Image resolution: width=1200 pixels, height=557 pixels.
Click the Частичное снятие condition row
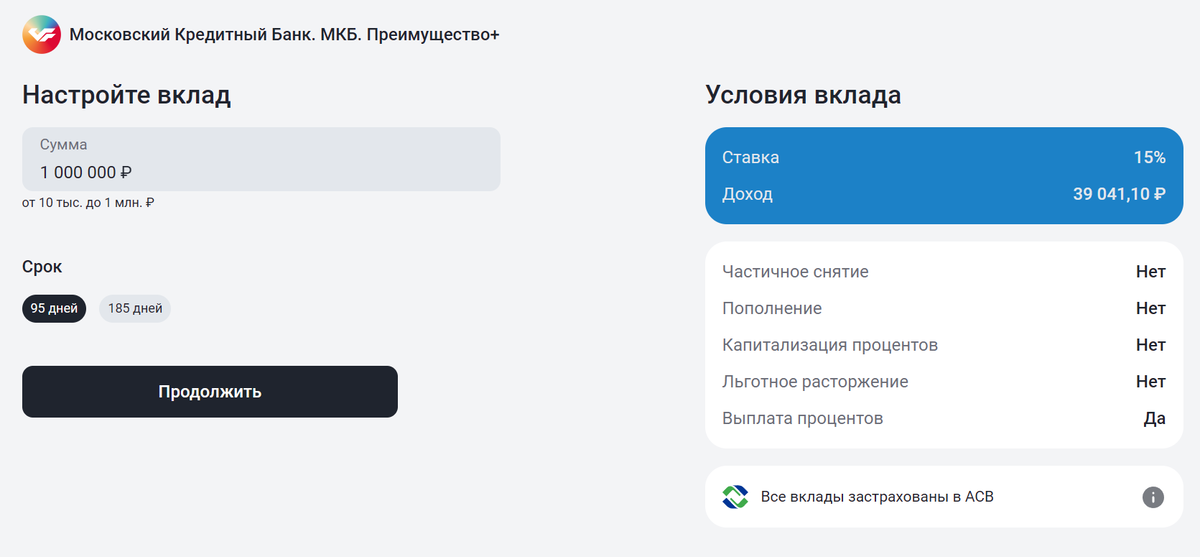click(x=943, y=271)
